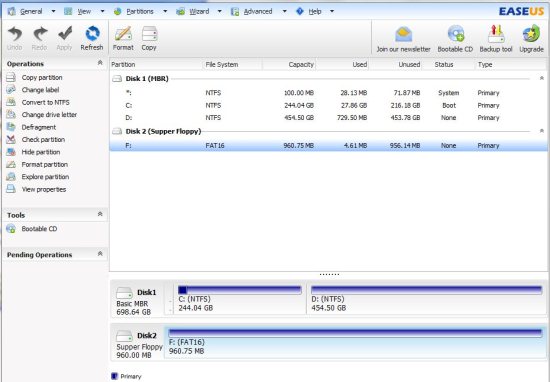Choose Format partition in Operations
The width and height of the screenshot is (550, 382).
tap(45, 165)
